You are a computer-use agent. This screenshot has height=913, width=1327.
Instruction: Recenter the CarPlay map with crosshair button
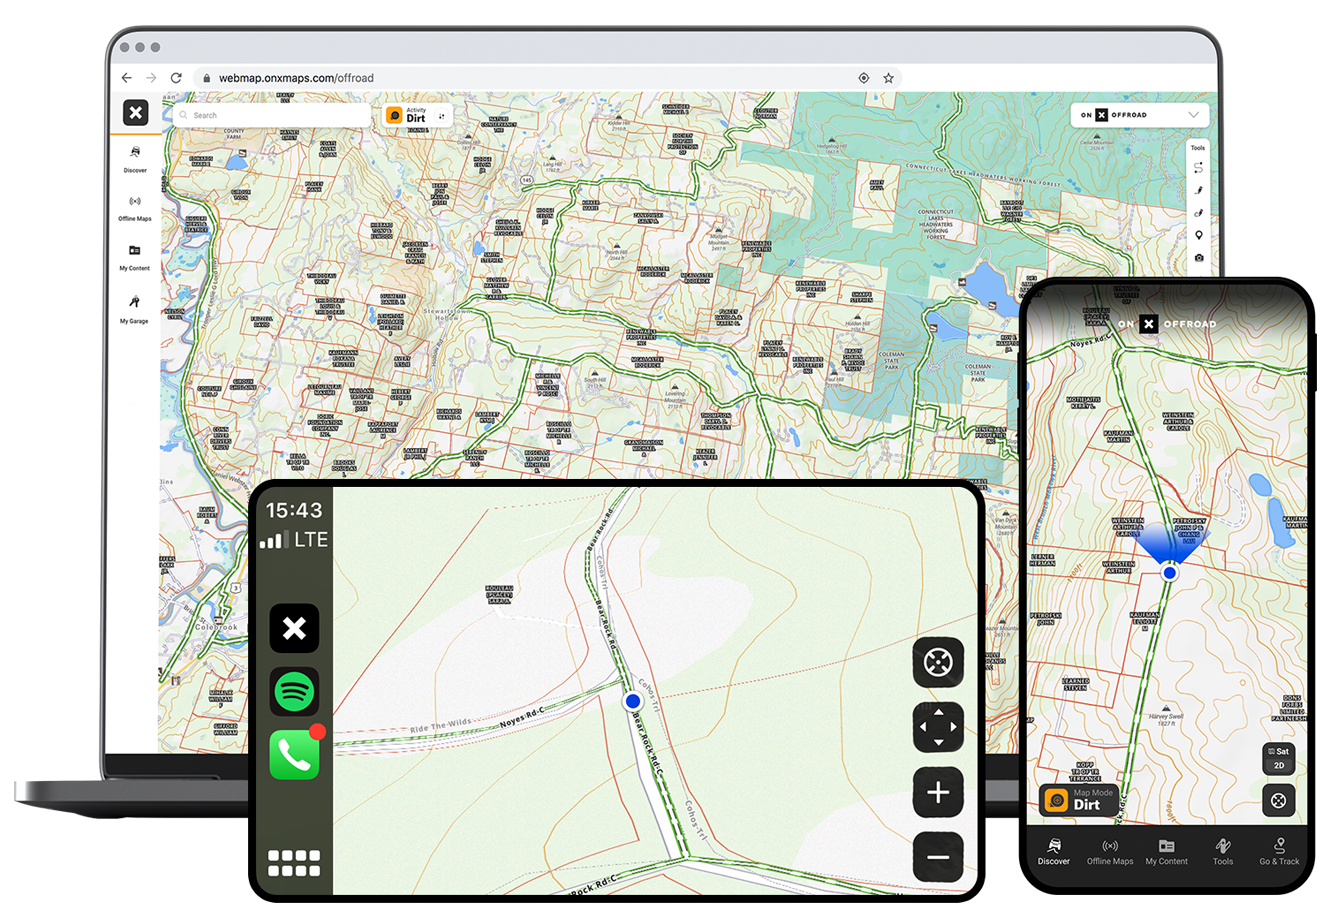938,662
